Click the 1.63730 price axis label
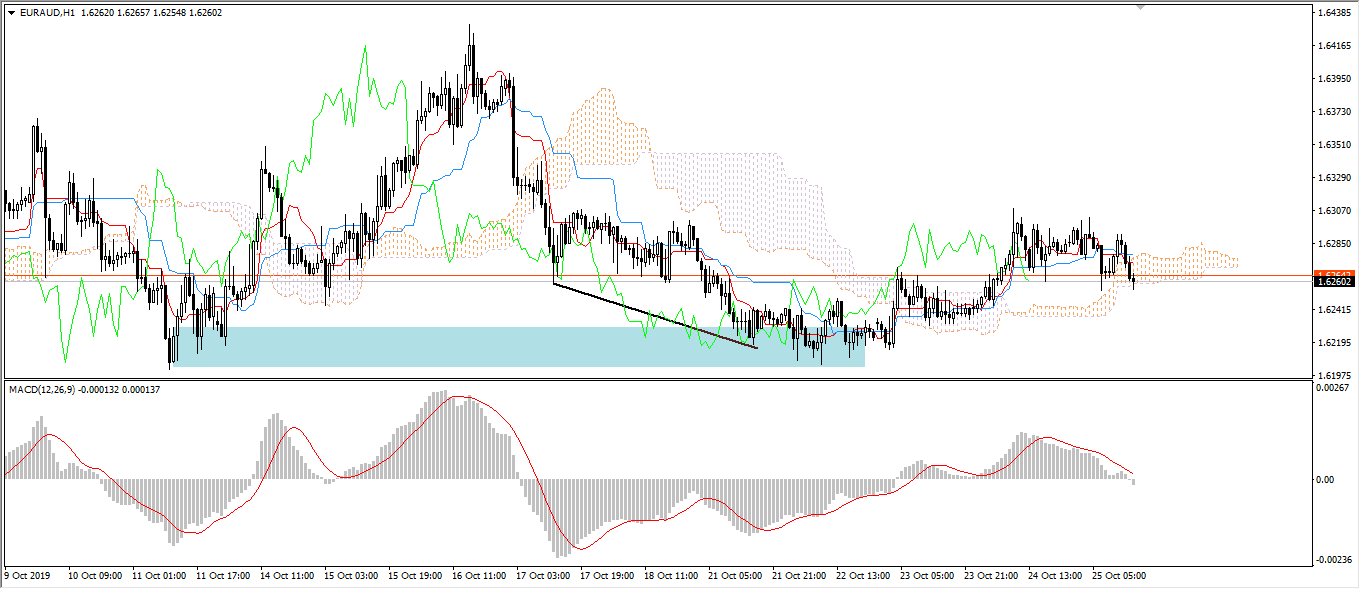This screenshot has height=589, width=1360. point(1334,112)
